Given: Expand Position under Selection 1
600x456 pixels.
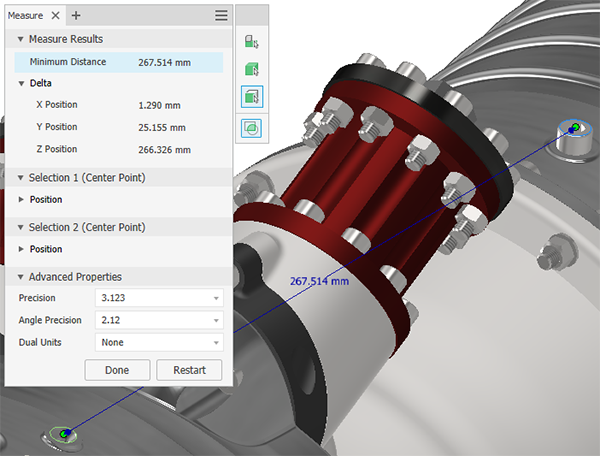Looking at the screenshot, I should click(x=21, y=199).
